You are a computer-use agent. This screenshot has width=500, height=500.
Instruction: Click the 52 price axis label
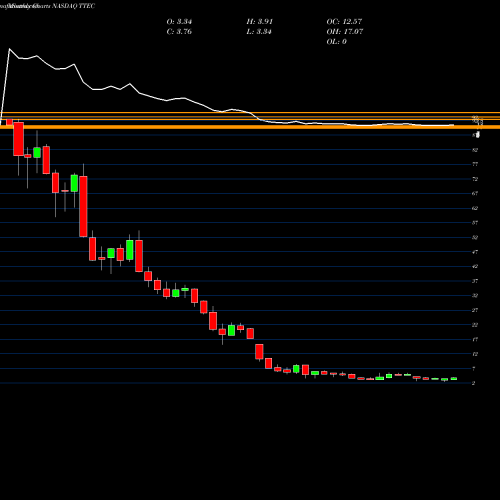coord(475,237)
